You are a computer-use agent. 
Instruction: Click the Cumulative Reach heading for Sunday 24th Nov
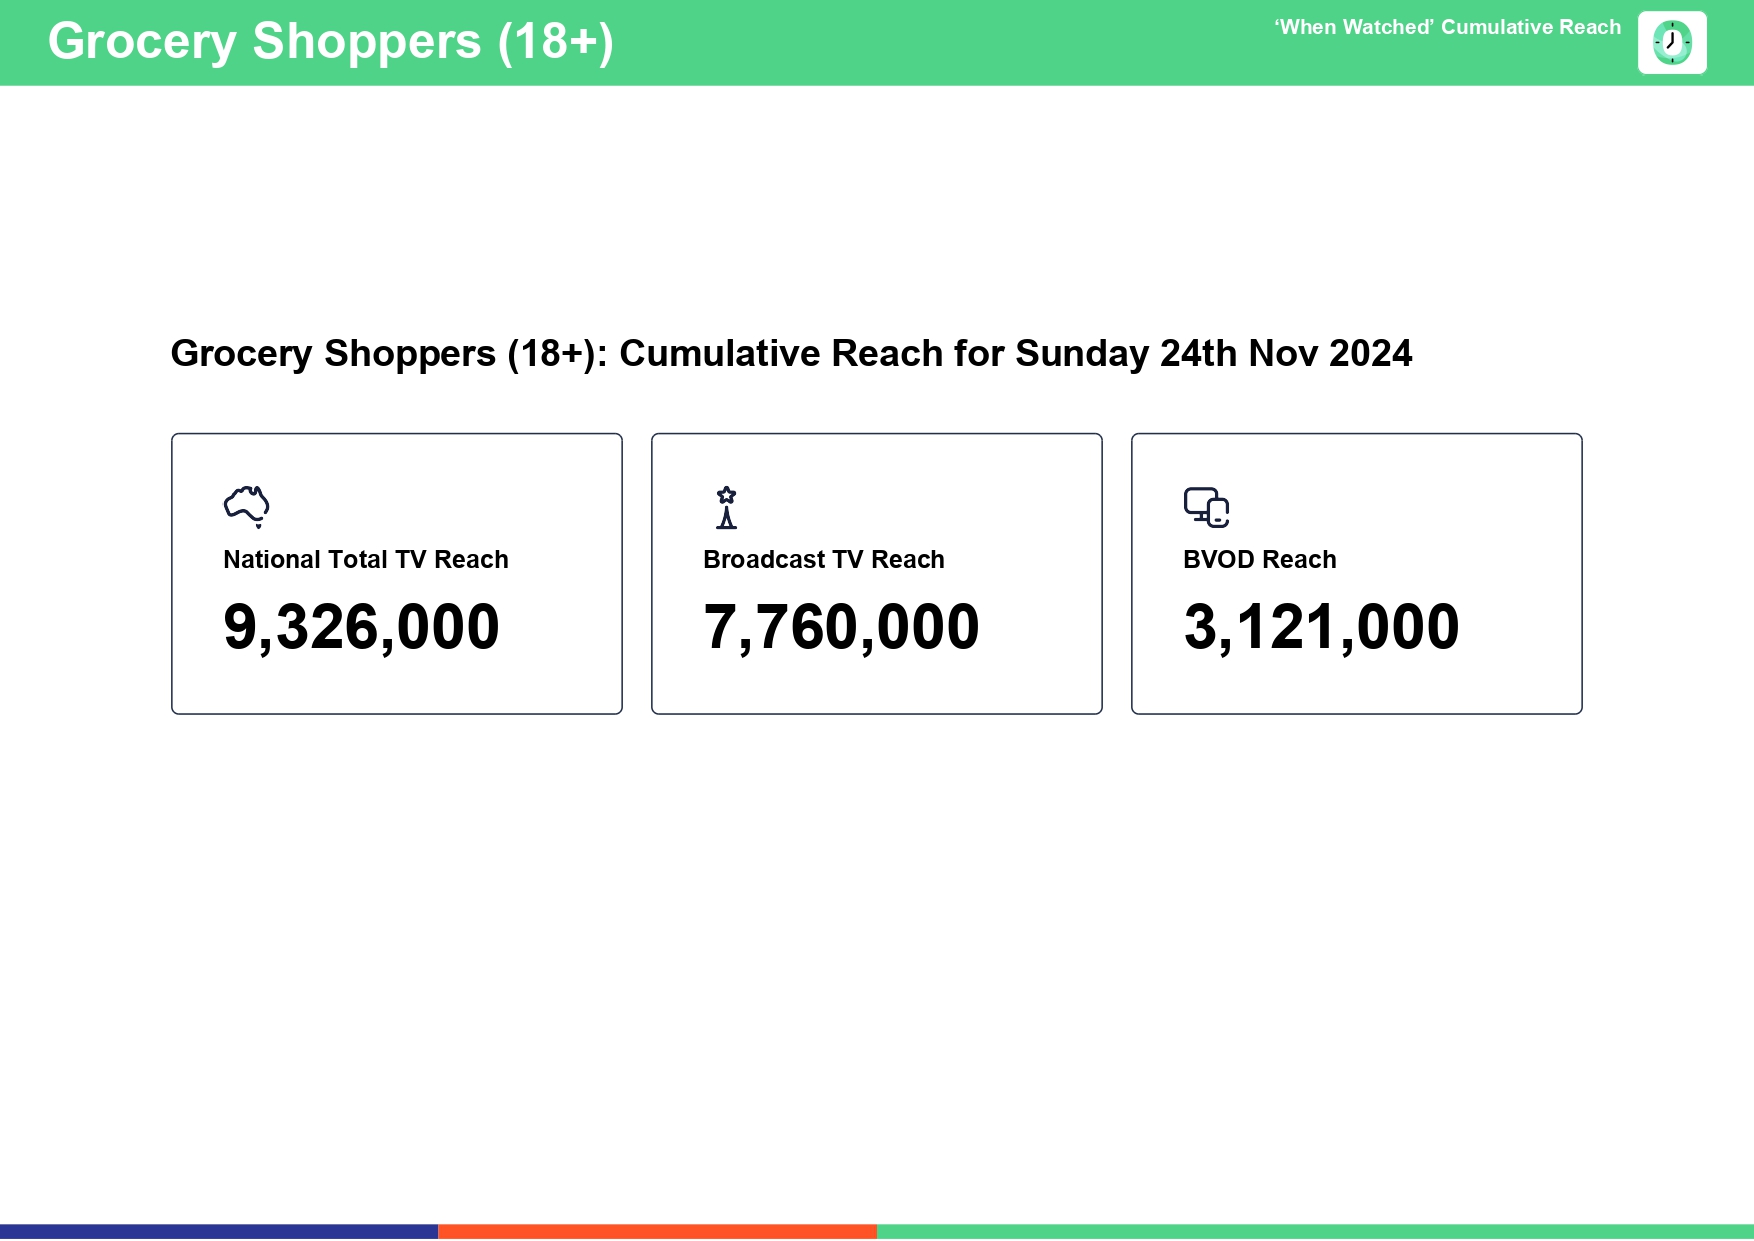791,353
